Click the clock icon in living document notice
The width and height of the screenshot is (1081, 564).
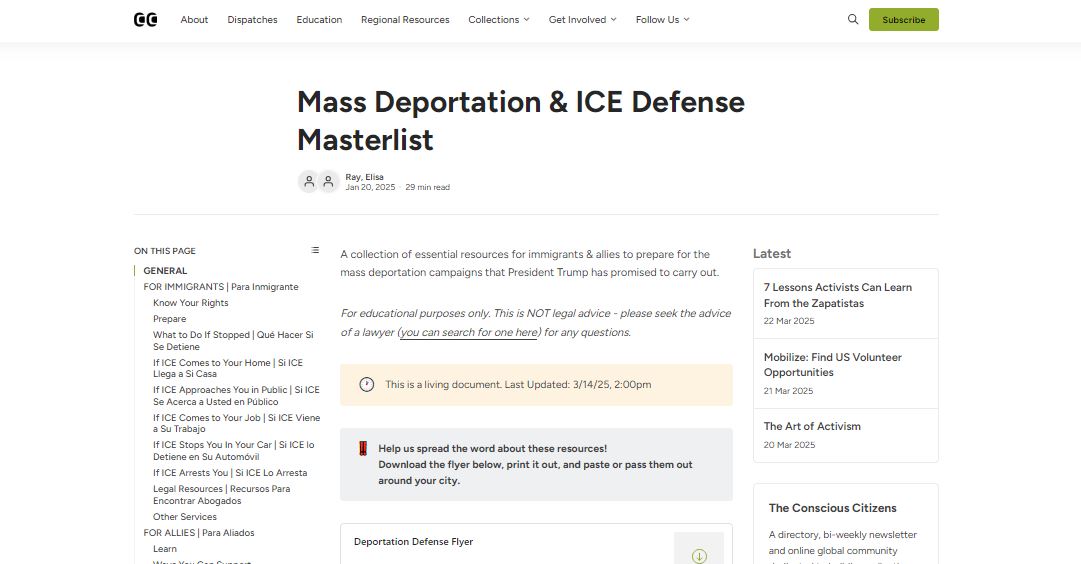pos(367,384)
